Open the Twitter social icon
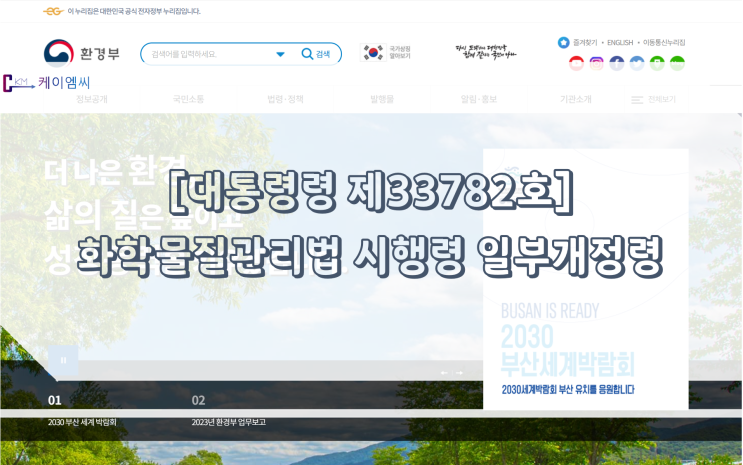 coord(637,63)
